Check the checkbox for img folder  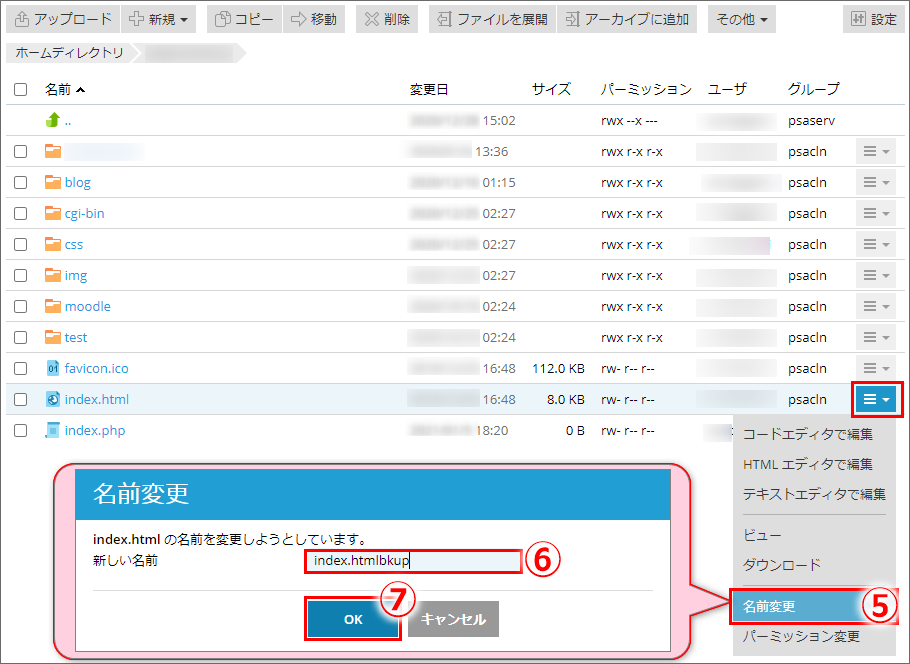(20, 275)
